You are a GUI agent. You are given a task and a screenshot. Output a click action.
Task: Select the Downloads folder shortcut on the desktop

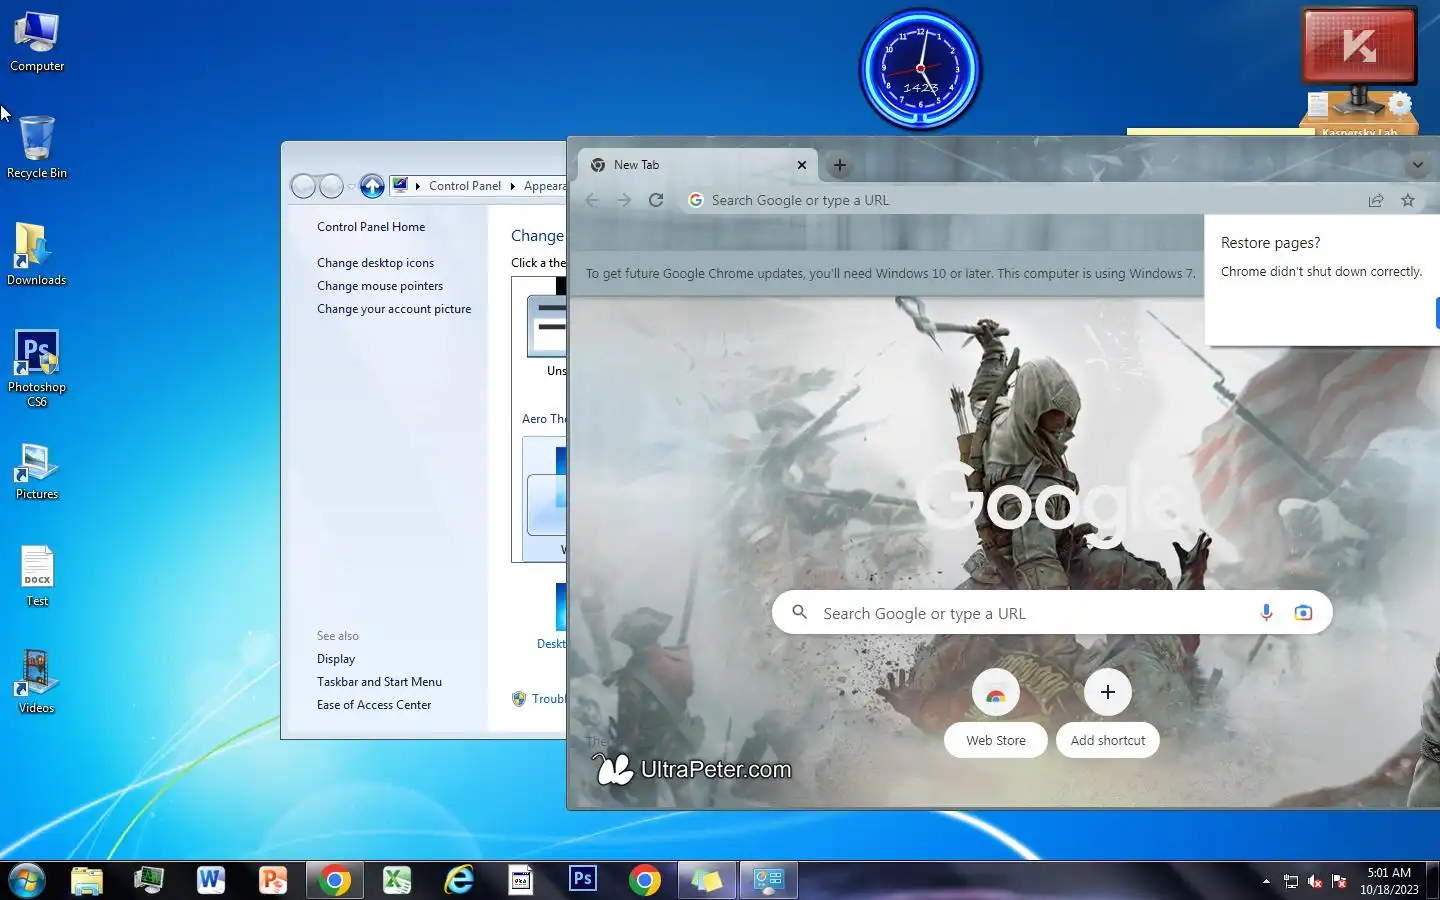click(x=37, y=254)
